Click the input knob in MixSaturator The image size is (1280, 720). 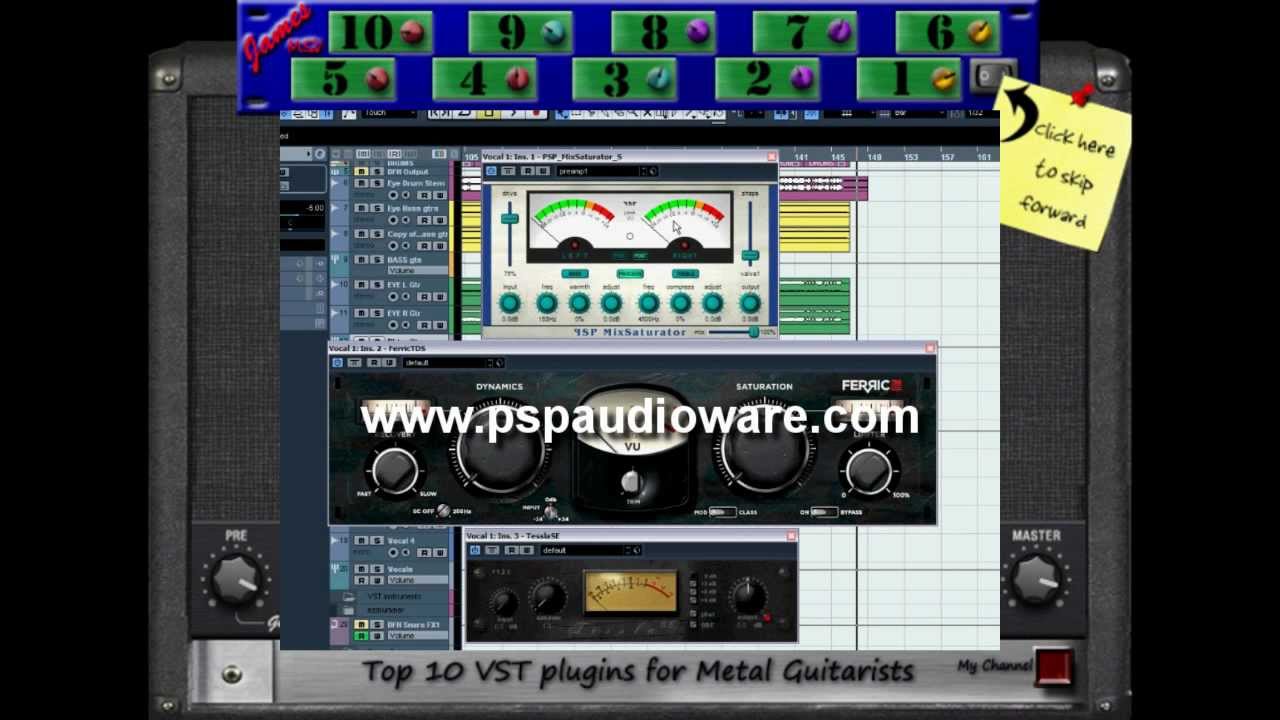pos(509,303)
